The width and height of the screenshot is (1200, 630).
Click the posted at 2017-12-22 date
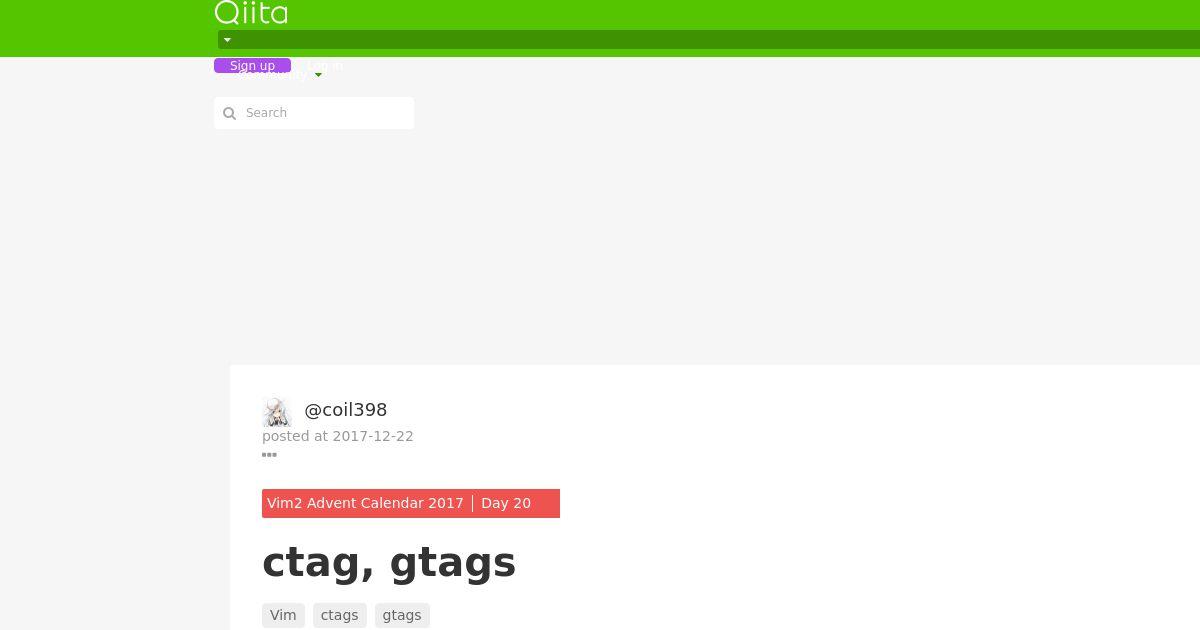338,436
